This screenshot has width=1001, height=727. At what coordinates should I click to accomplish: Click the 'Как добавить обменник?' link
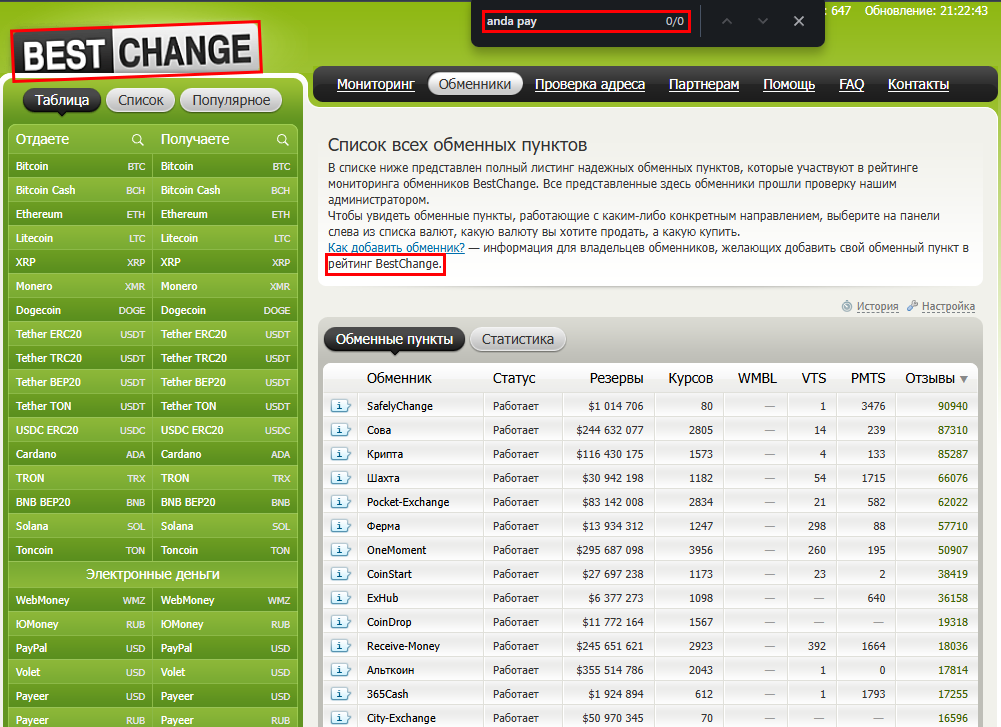396,247
